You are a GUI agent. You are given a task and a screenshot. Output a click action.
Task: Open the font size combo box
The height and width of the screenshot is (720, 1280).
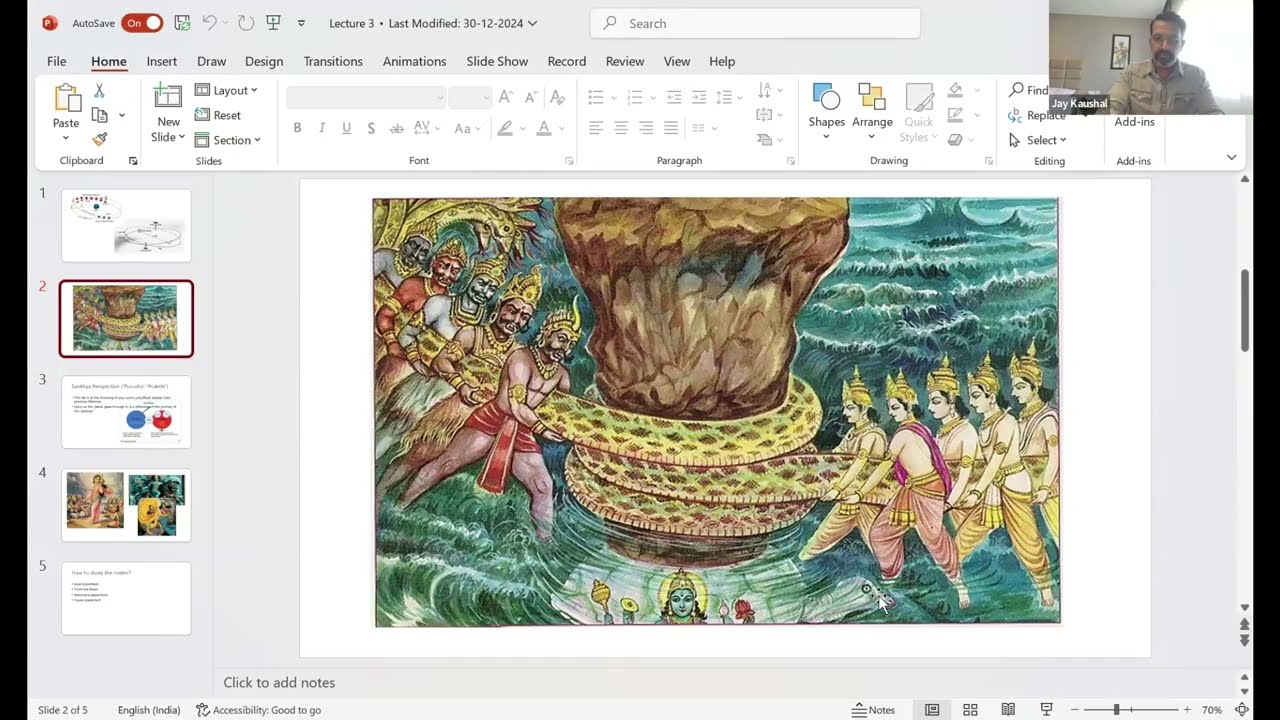click(x=468, y=97)
